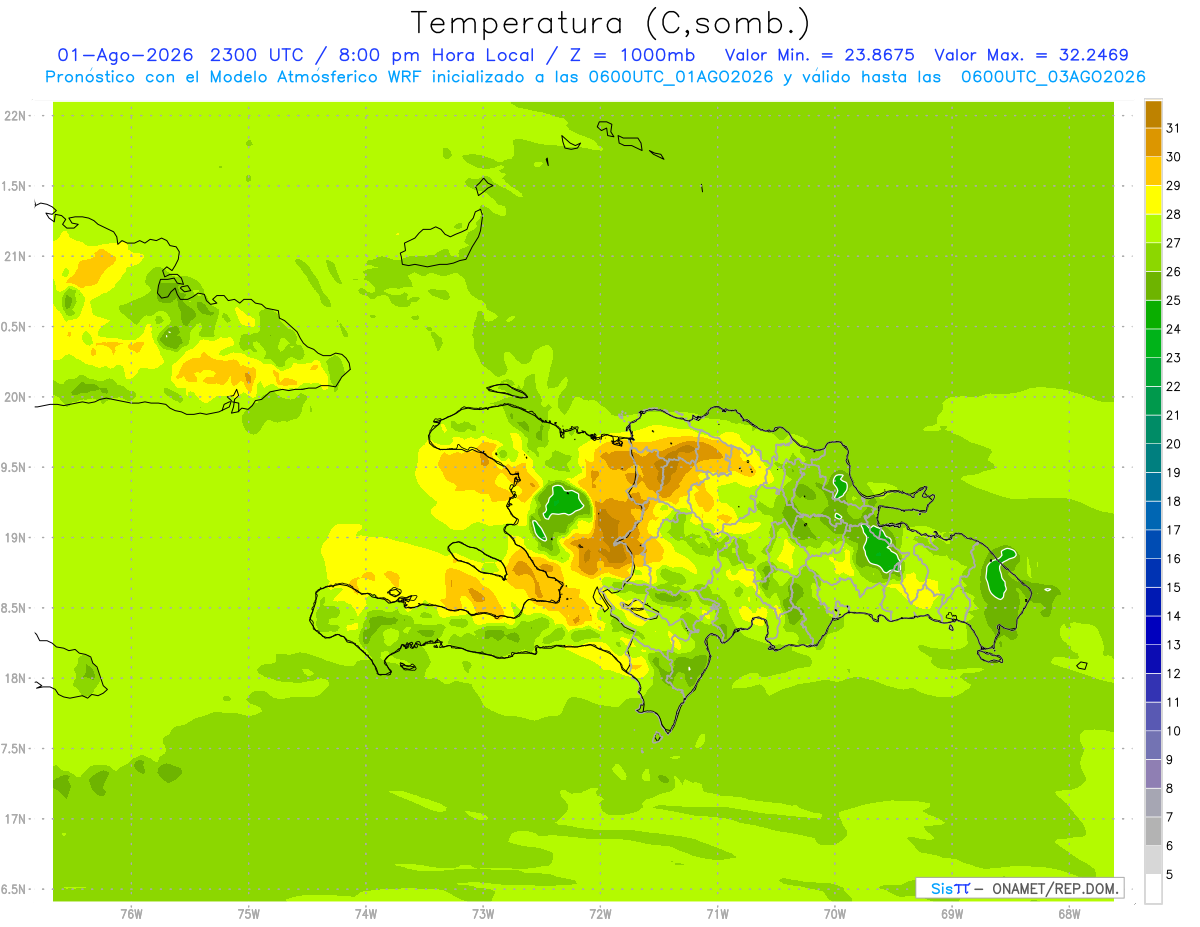
Task: Click the "ONAMET/REP.DOM." credit label
Action: click(1055, 888)
